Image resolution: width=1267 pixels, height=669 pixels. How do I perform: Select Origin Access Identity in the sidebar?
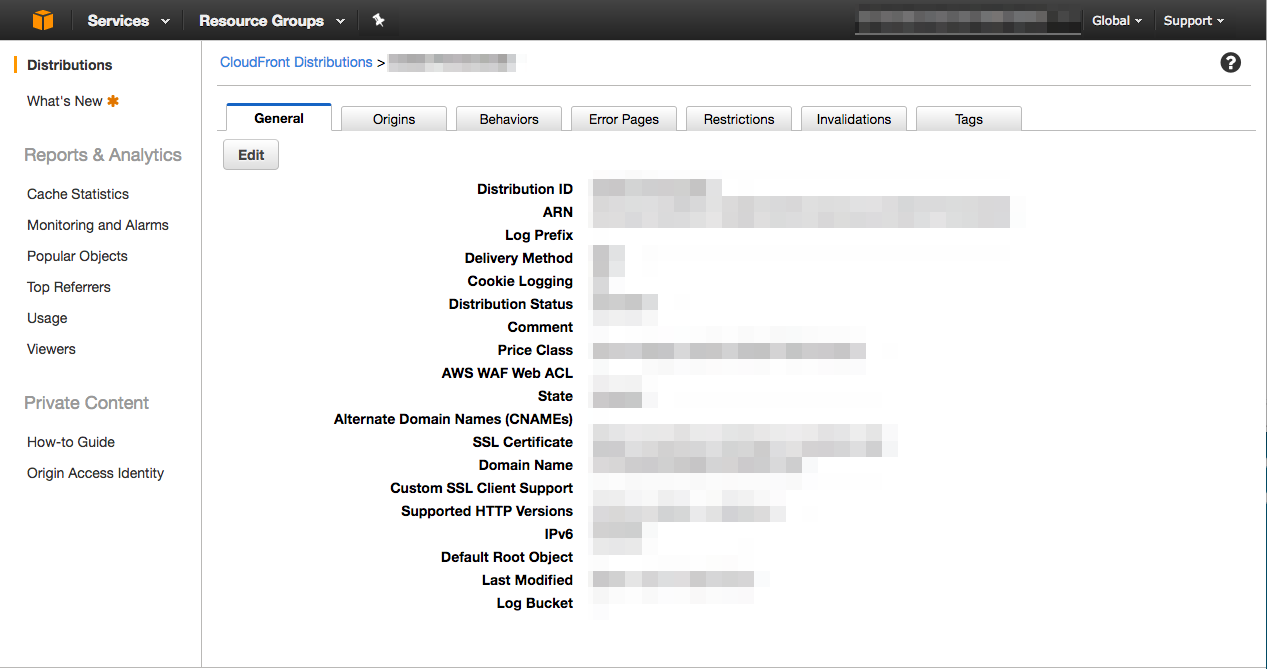(96, 473)
